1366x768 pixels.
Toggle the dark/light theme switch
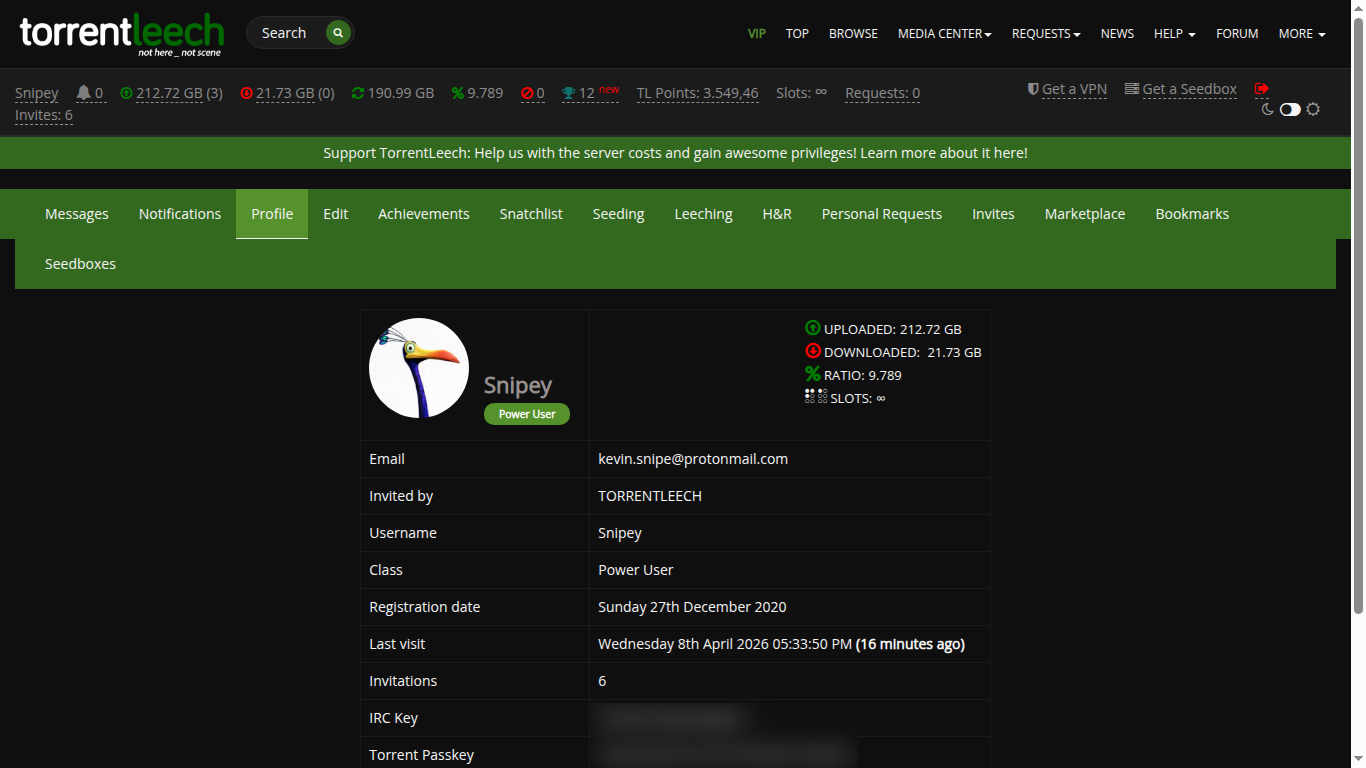pyautogui.click(x=1290, y=109)
